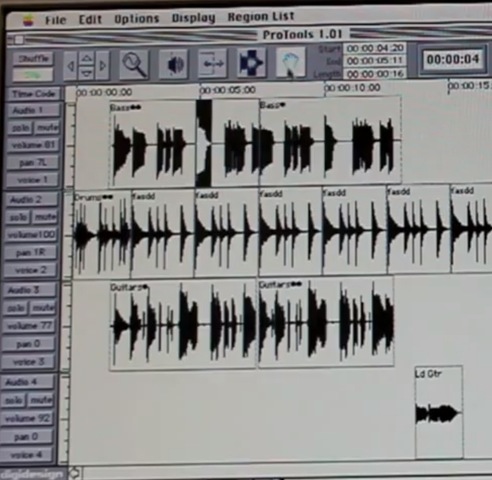Click the 00:00:05:00 ruler mark
492x480 pixels.
click(228, 90)
